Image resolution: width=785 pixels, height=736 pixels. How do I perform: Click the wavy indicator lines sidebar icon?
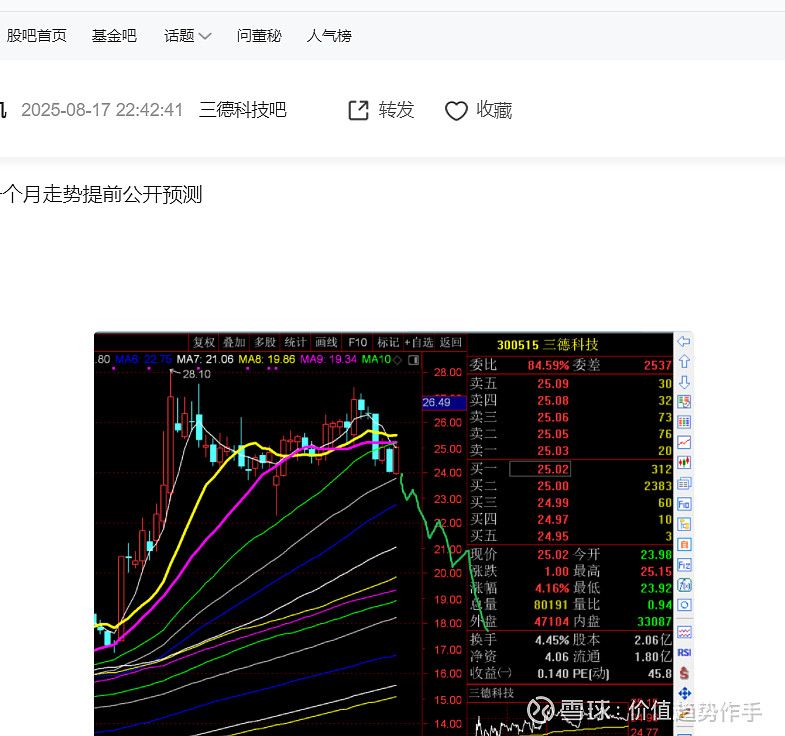pyautogui.click(x=684, y=632)
